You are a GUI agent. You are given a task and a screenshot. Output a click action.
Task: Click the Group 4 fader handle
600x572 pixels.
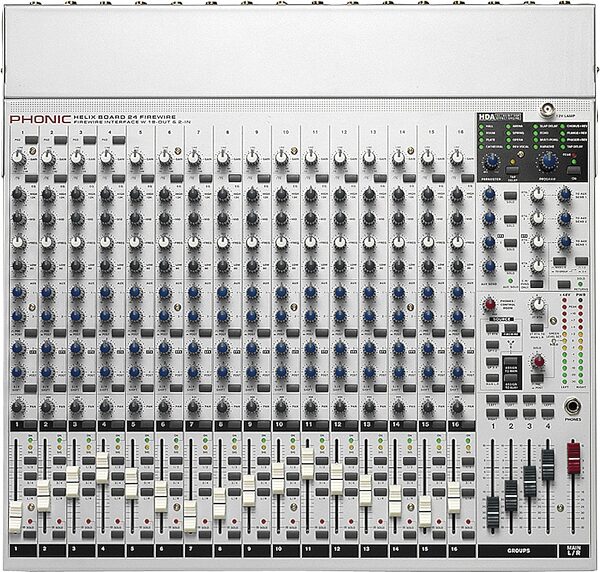pyautogui.click(x=548, y=464)
